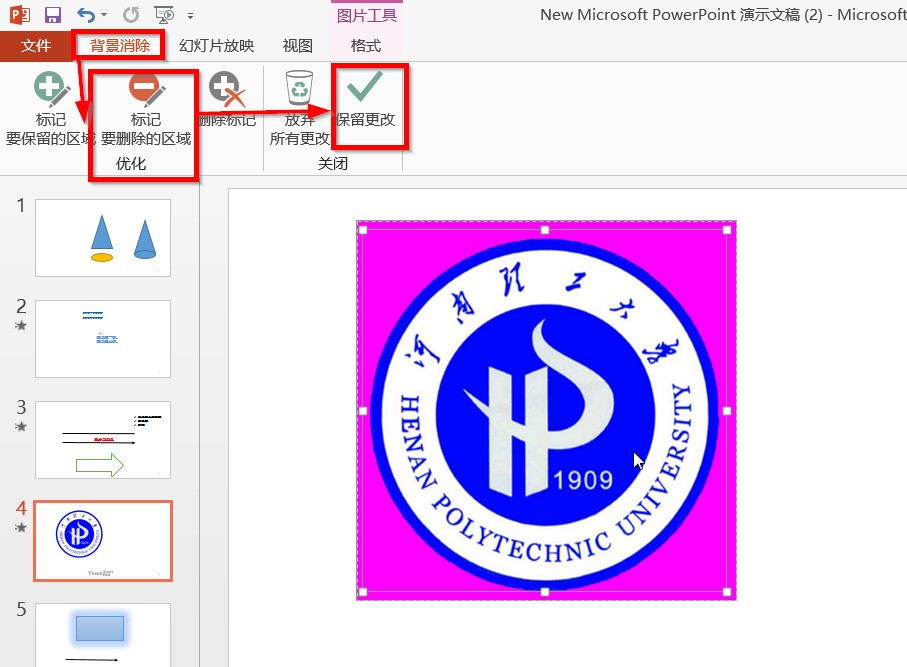The width and height of the screenshot is (907, 667).
Task: Select the Mark Areas to Remove (标记要删除的区域) tool
Action: 145,109
